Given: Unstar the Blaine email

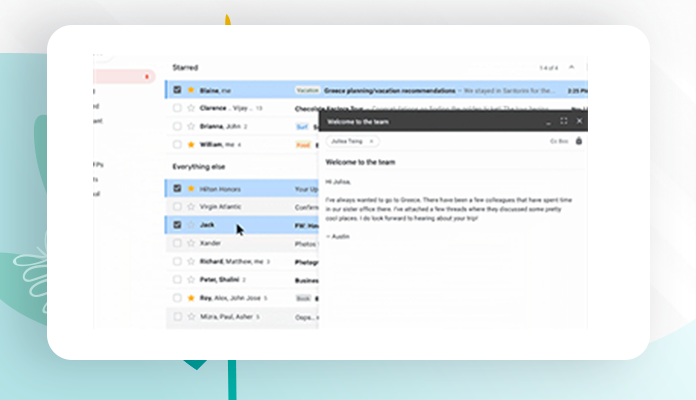Looking at the screenshot, I should [191, 89].
